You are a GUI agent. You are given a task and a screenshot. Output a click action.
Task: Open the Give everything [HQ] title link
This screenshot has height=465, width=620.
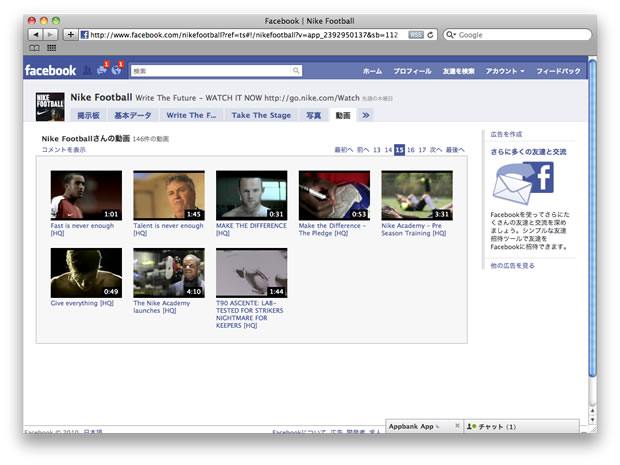click(x=82, y=303)
